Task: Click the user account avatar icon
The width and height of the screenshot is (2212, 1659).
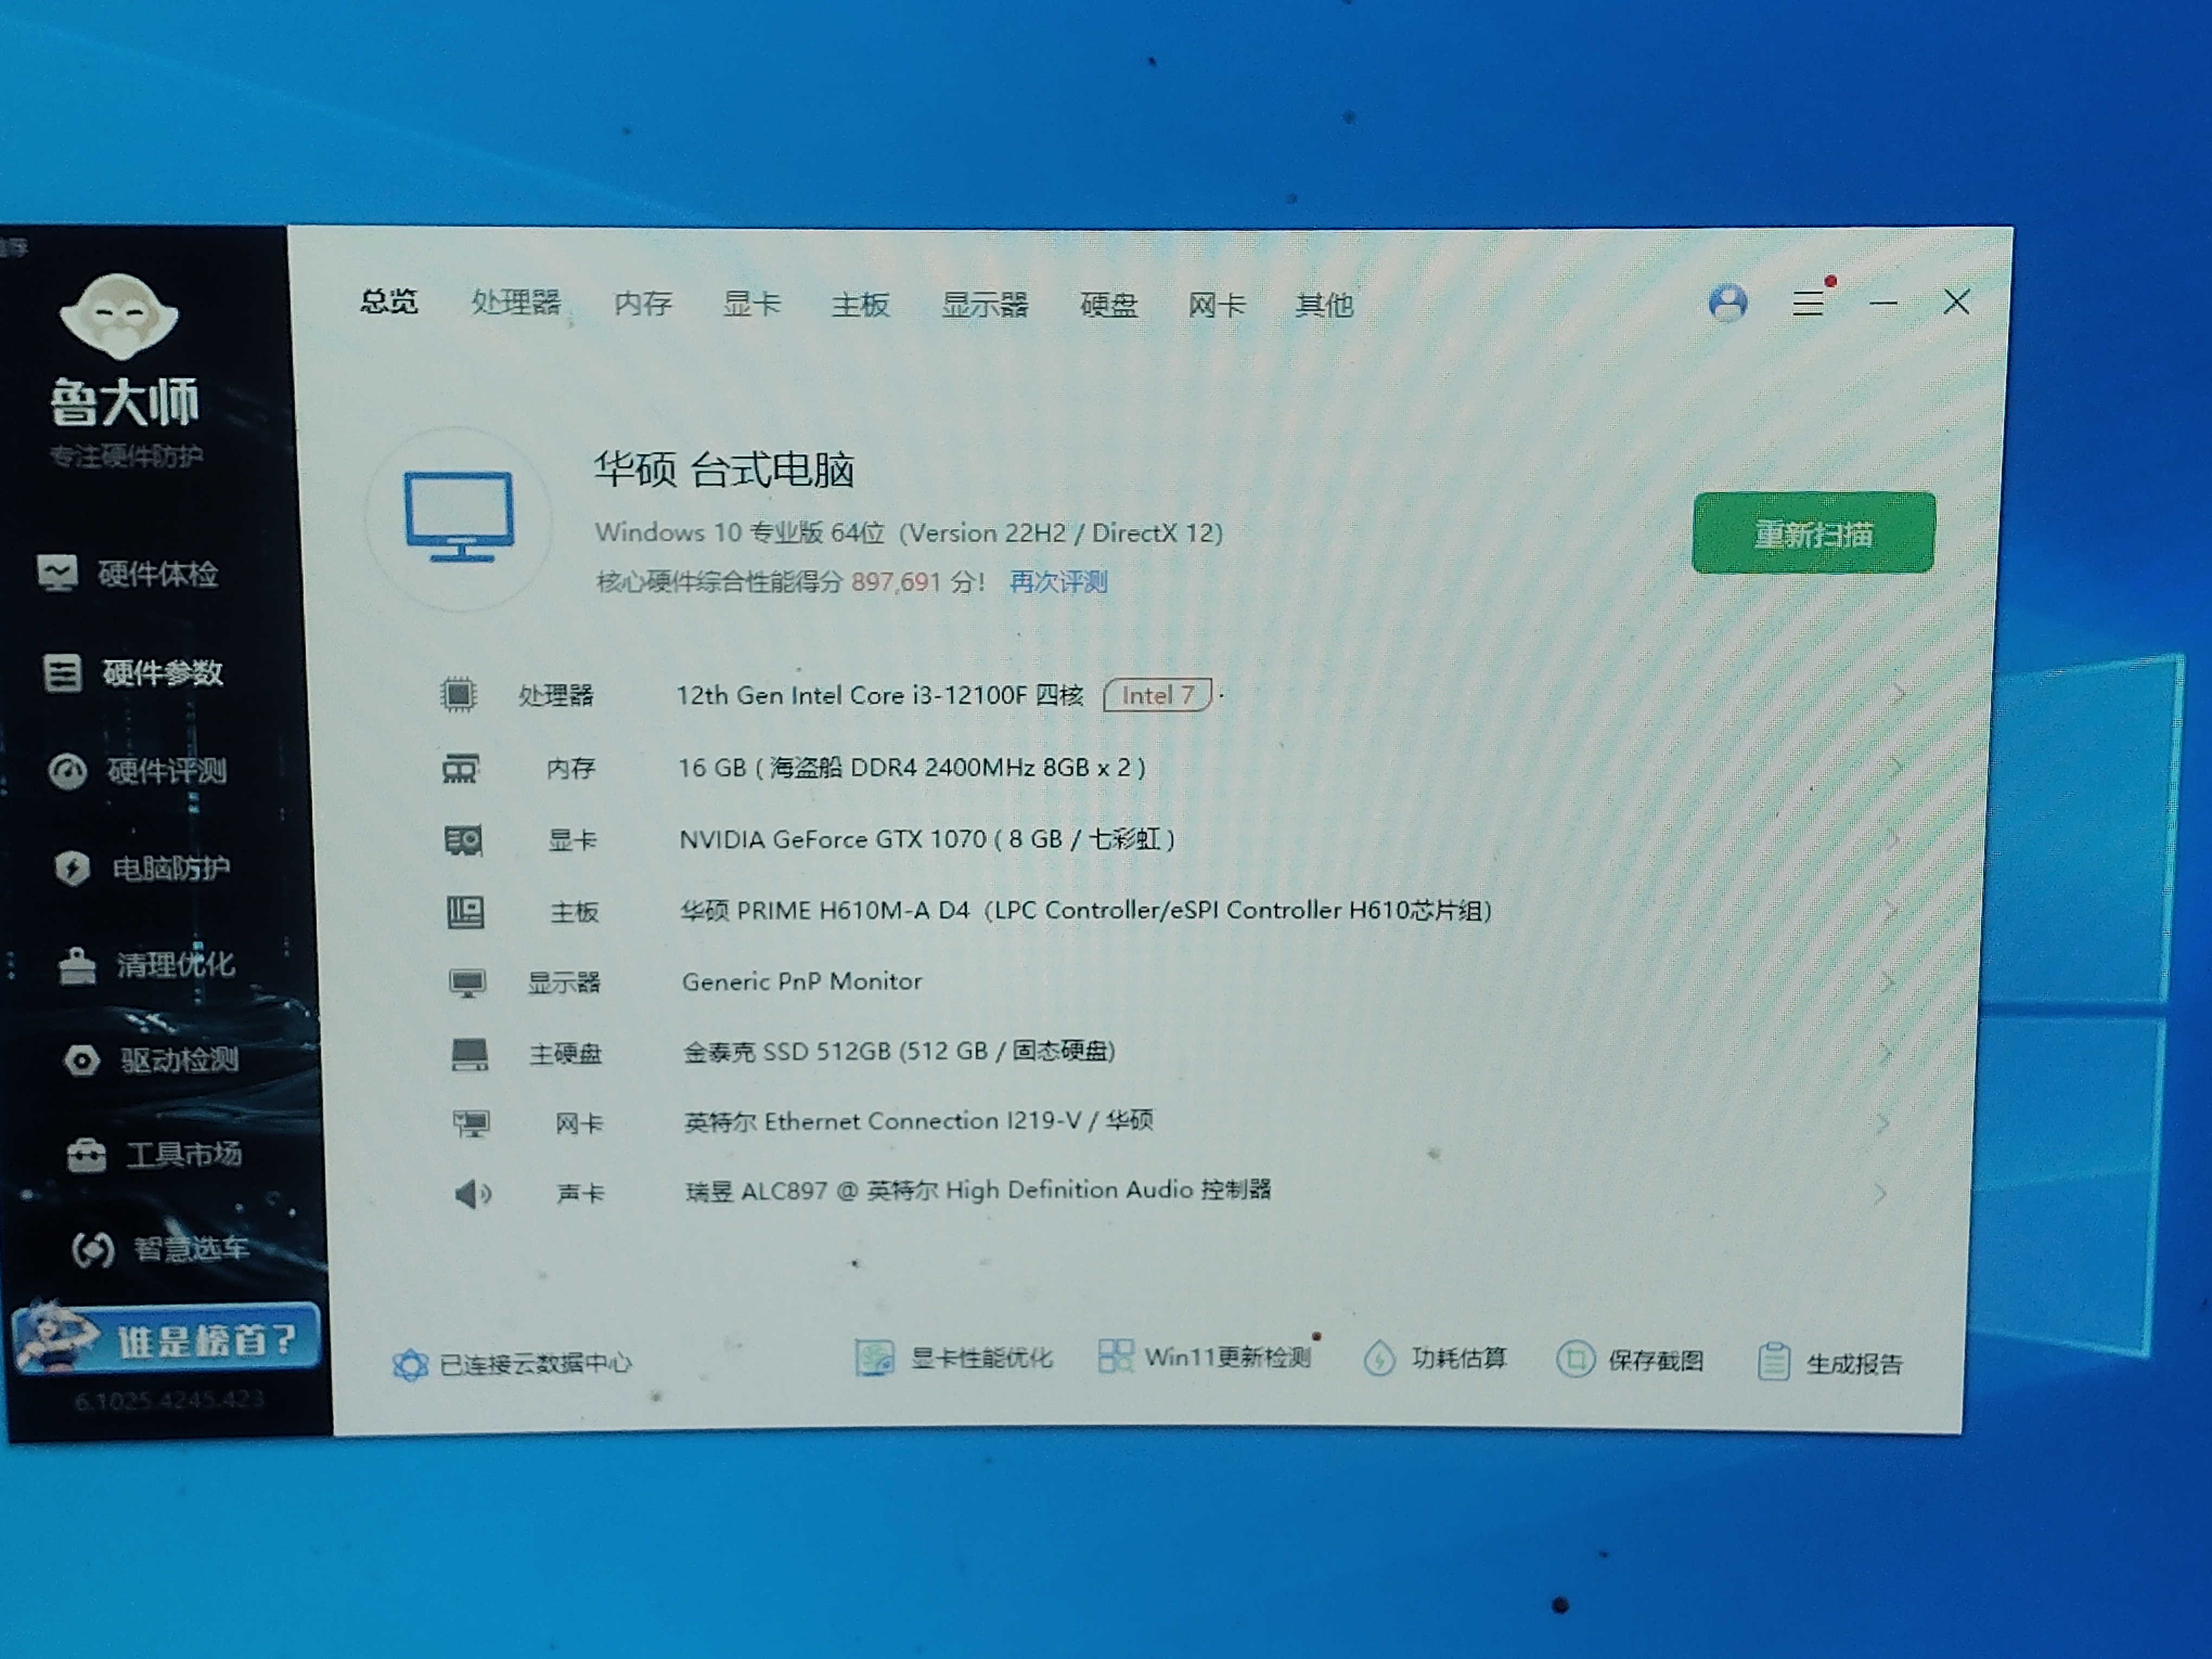Action: [x=1727, y=302]
